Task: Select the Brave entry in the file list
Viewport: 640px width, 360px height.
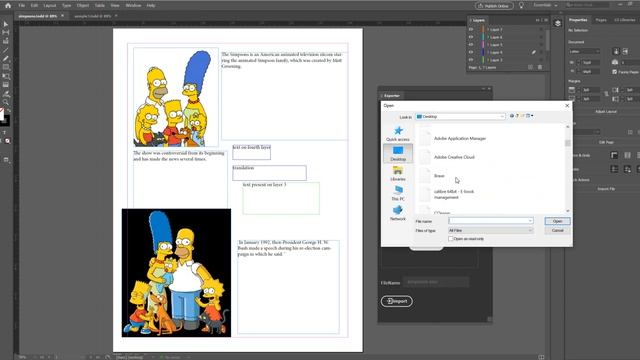Action: tap(439, 176)
